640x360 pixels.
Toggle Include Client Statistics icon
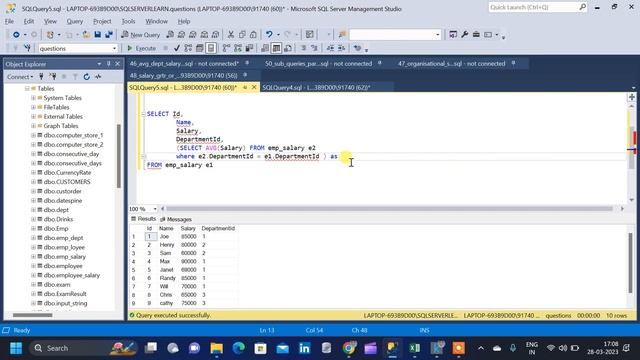click(x=249, y=48)
